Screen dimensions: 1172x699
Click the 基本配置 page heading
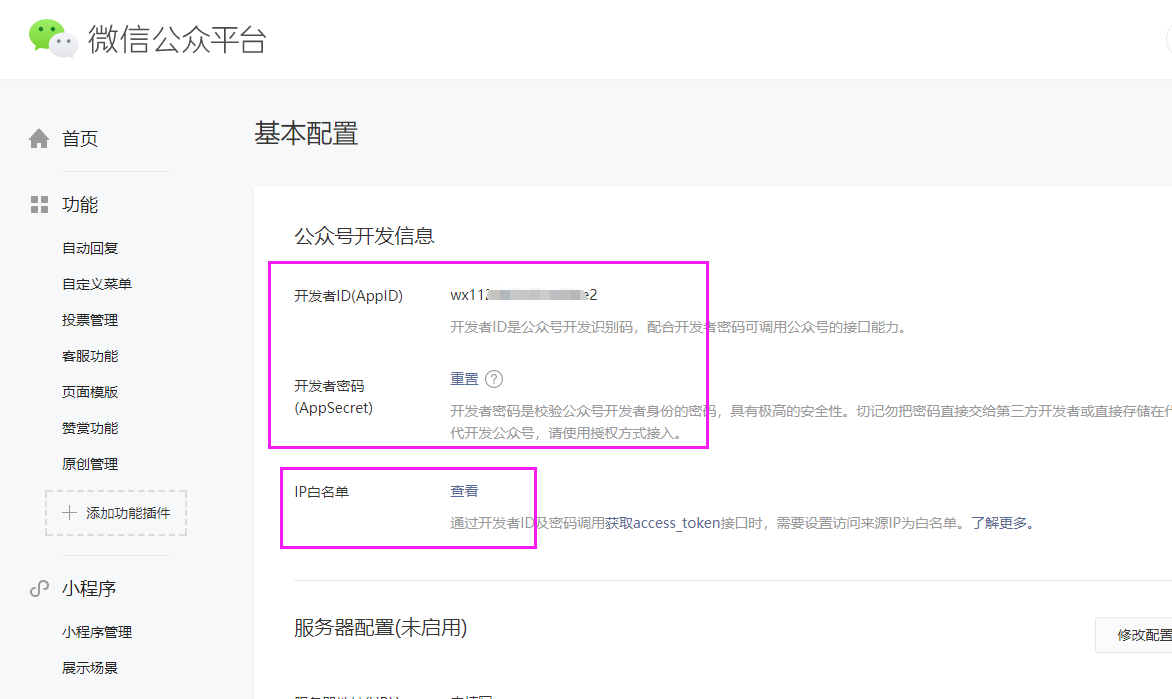306,134
